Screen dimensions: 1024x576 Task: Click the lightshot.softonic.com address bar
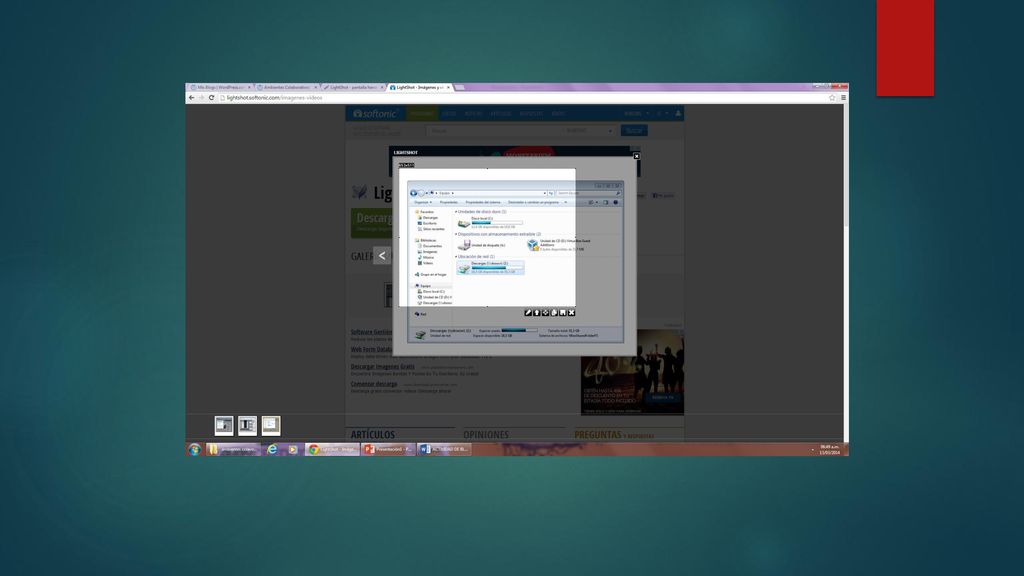[x=522, y=97]
